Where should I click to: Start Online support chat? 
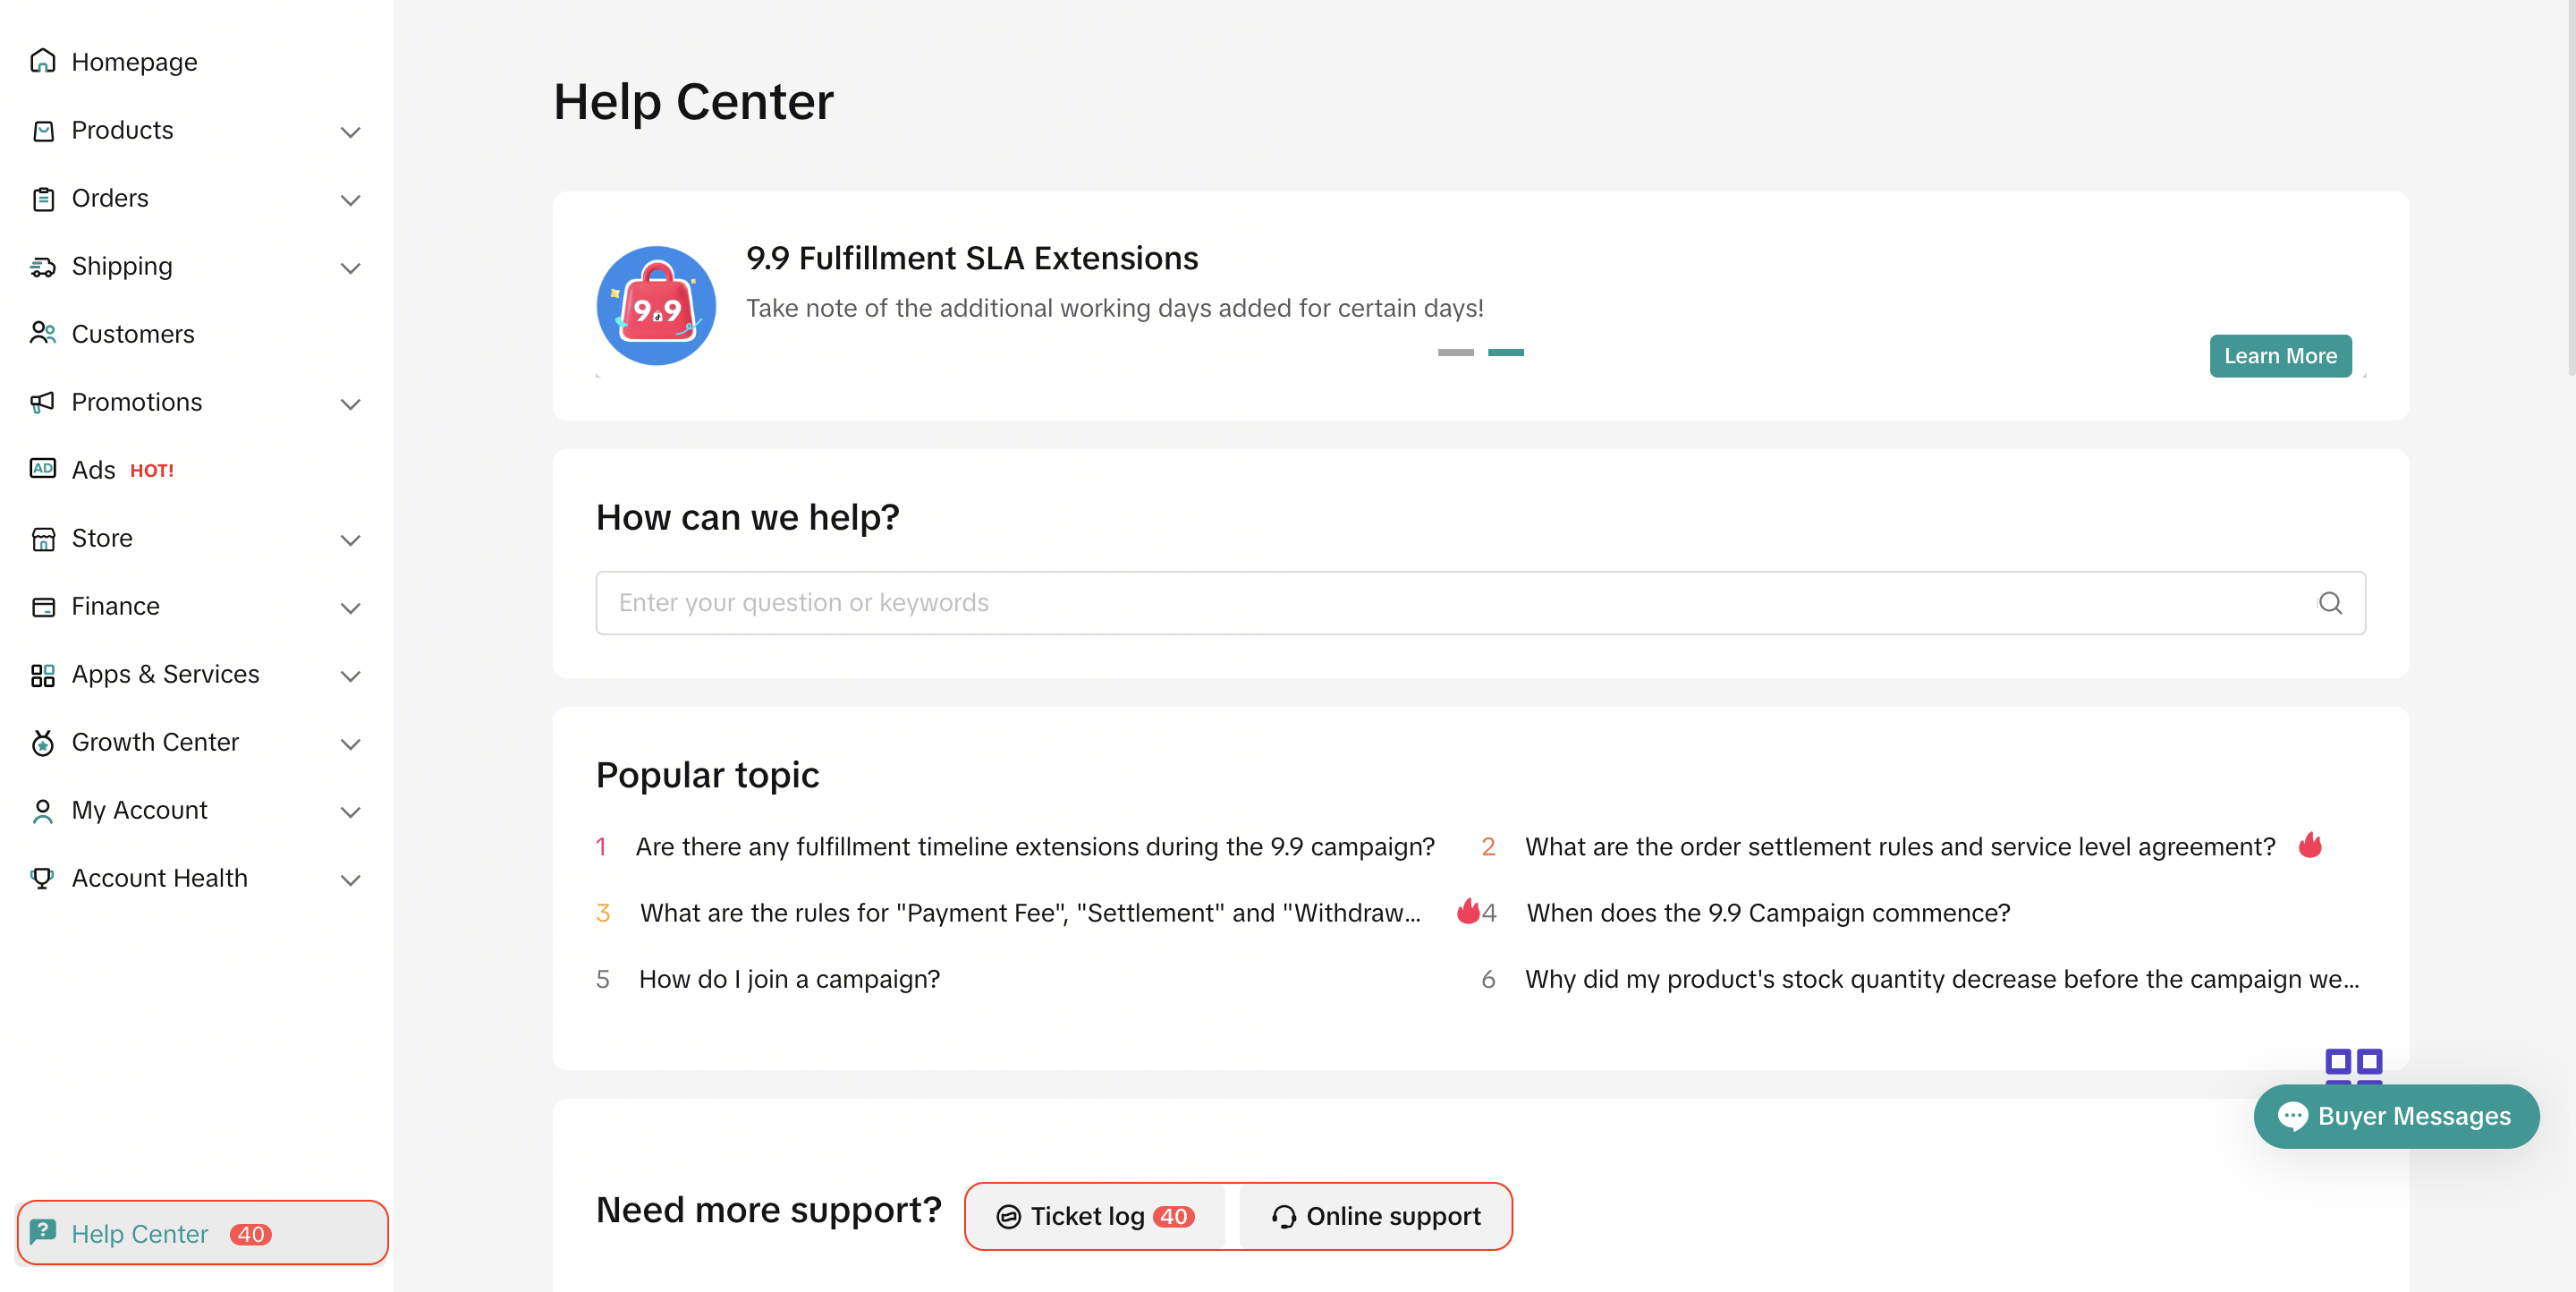(1375, 1216)
